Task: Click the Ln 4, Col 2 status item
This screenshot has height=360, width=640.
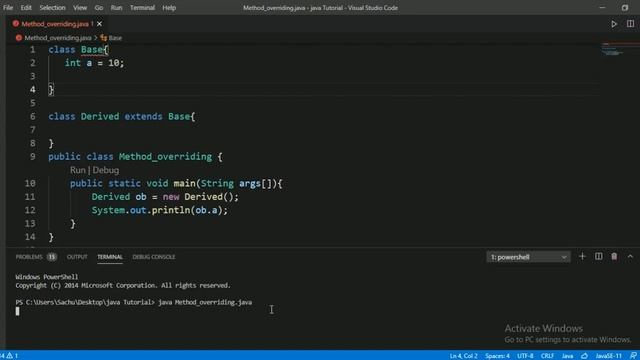Action: pyautogui.click(x=463, y=356)
